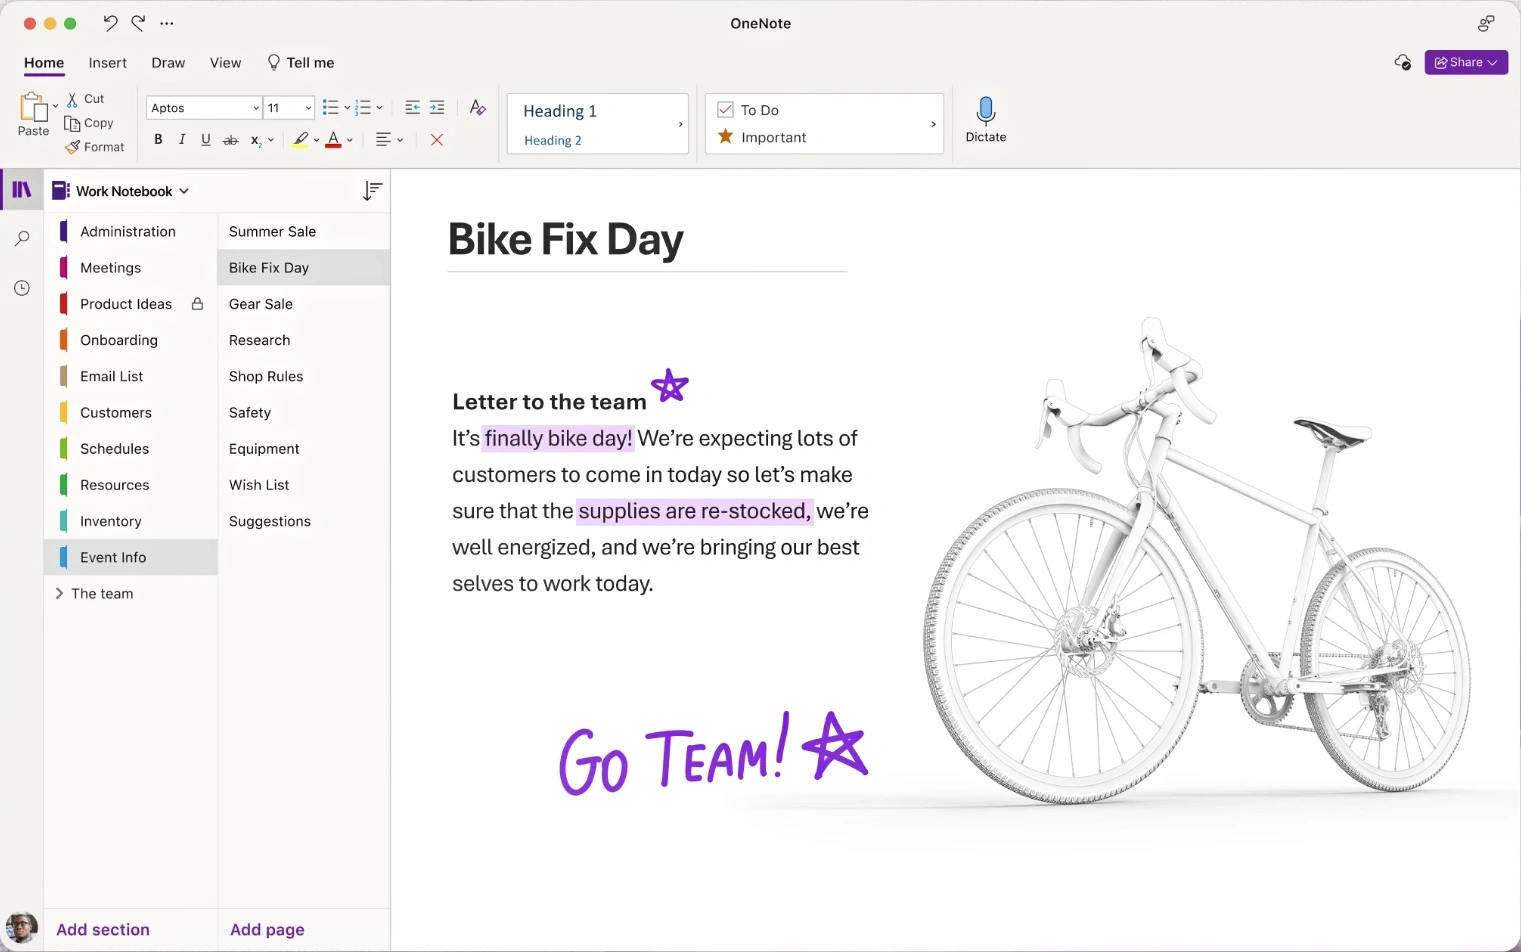Apply underline formatting

(206, 140)
